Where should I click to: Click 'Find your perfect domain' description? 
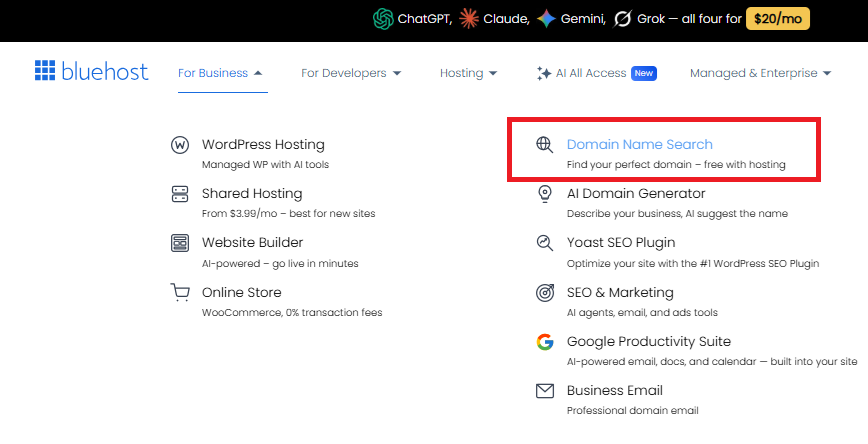pos(676,164)
